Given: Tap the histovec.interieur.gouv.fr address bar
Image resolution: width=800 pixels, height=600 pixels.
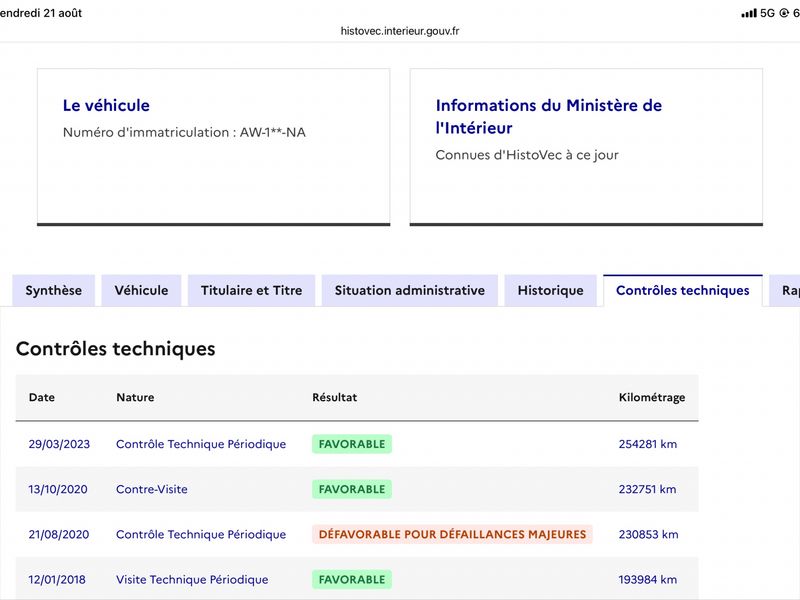Looking at the screenshot, I should (400, 31).
